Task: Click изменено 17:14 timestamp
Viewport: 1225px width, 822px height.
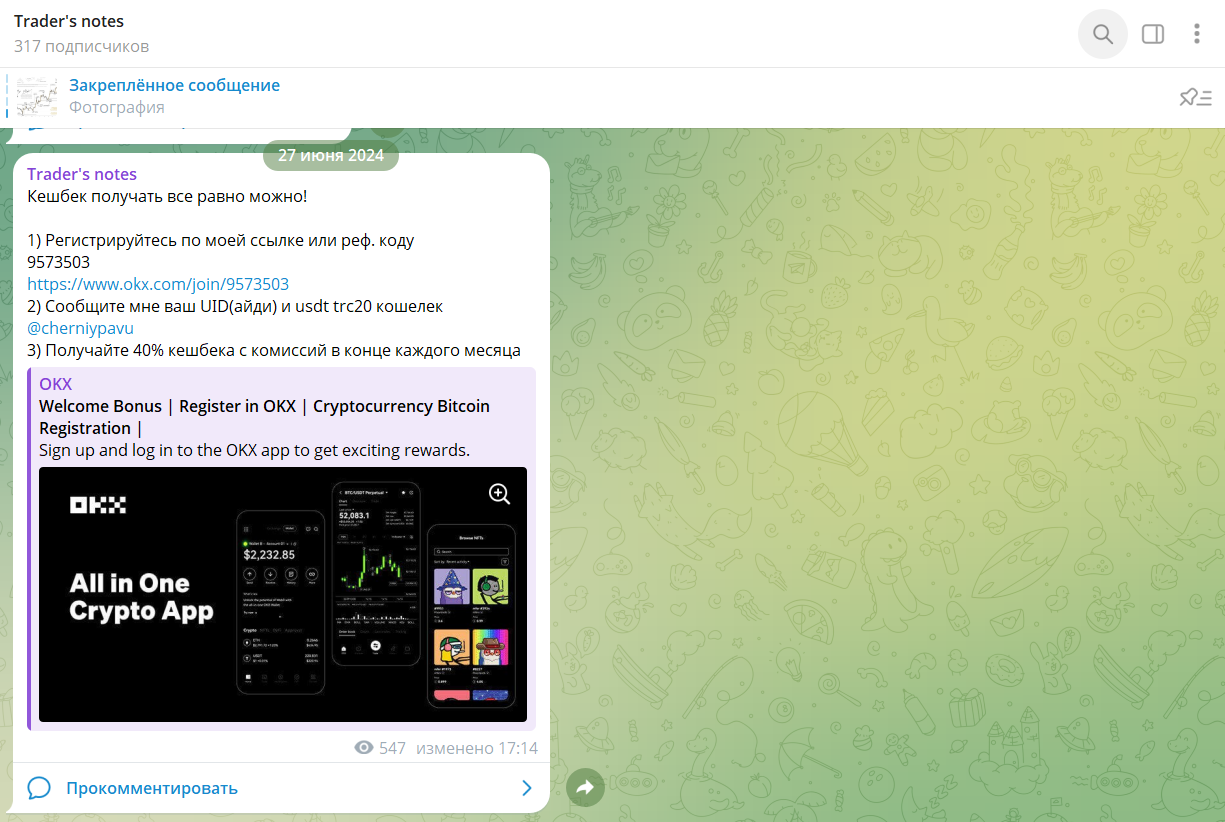Action: click(x=477, y=748)
